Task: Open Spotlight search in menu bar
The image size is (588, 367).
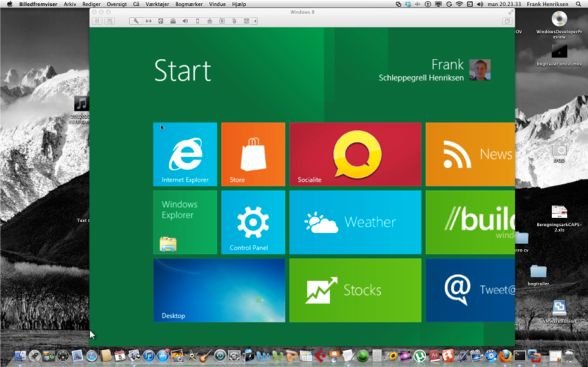Action: pyautogui.click(x=579, y=4)
